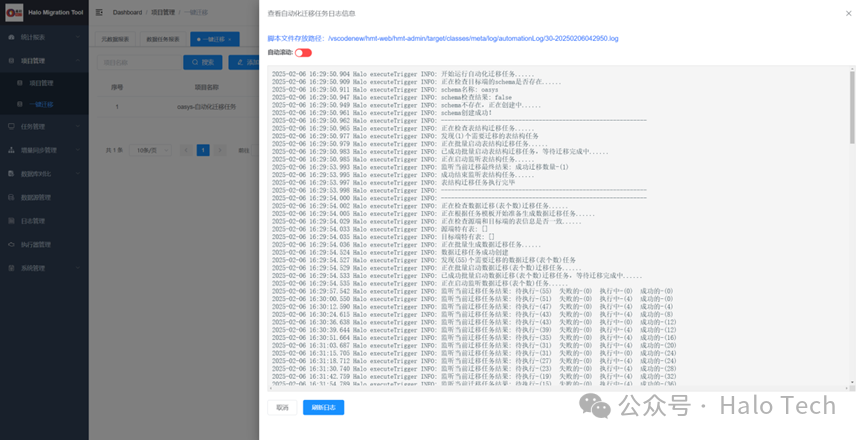
Task: Expand the 数据库对比 menu chevron
Action: pos(78,173)
